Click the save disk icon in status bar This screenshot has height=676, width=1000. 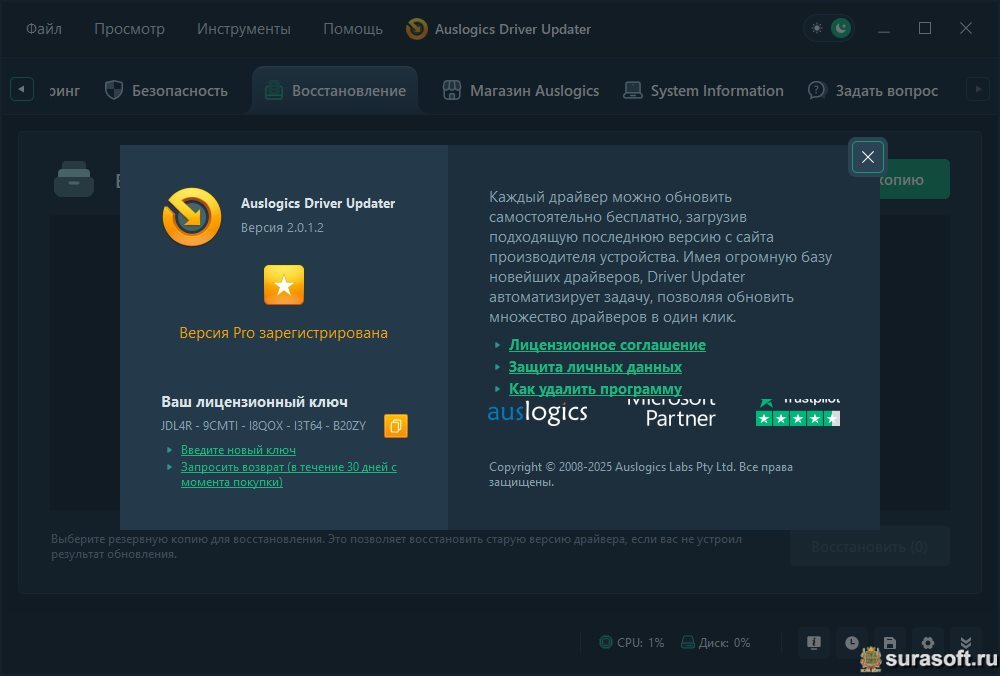pyautogui.click(x=890, y=643)
